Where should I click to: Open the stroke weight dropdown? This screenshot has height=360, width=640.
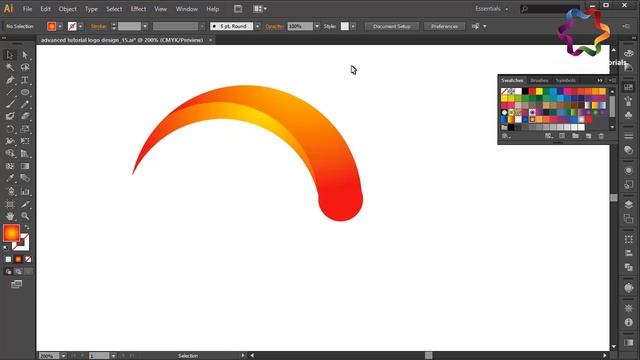click(x=145, y=27)
